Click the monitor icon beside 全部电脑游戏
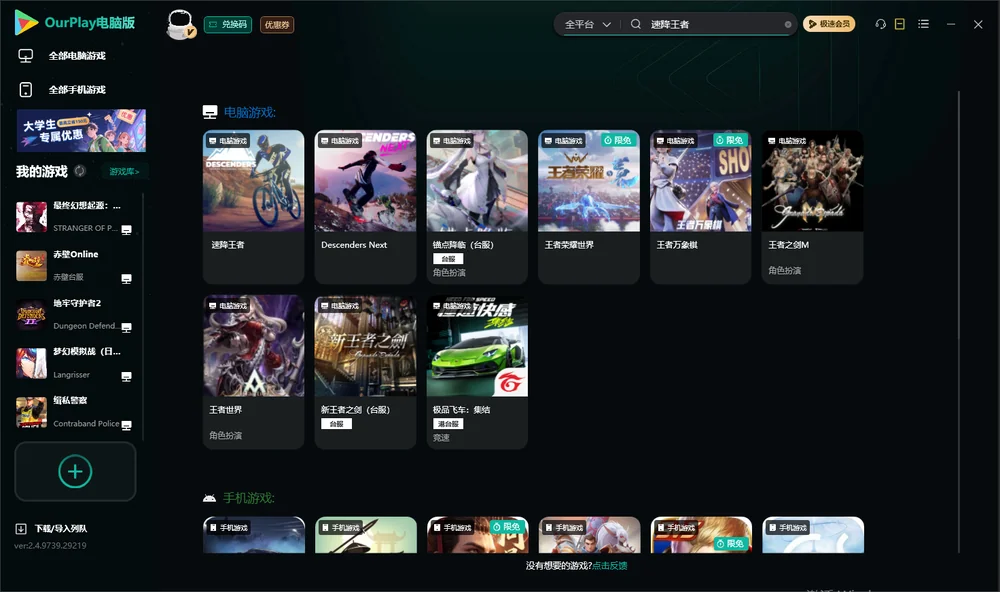This screenshot has height=592, width=1000. pos(26,56)
